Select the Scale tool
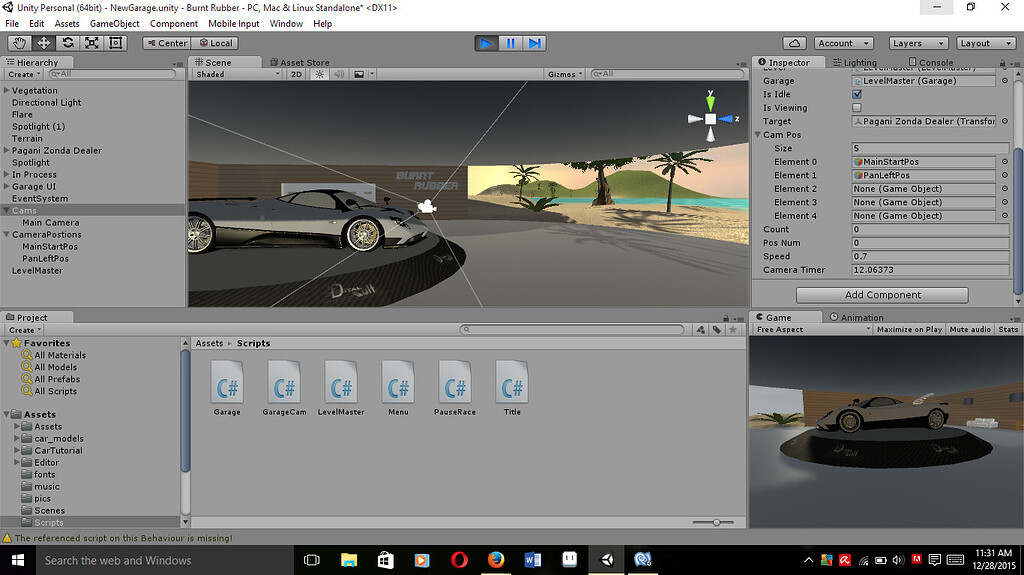The image size is (1024, 575). point(92,43)
